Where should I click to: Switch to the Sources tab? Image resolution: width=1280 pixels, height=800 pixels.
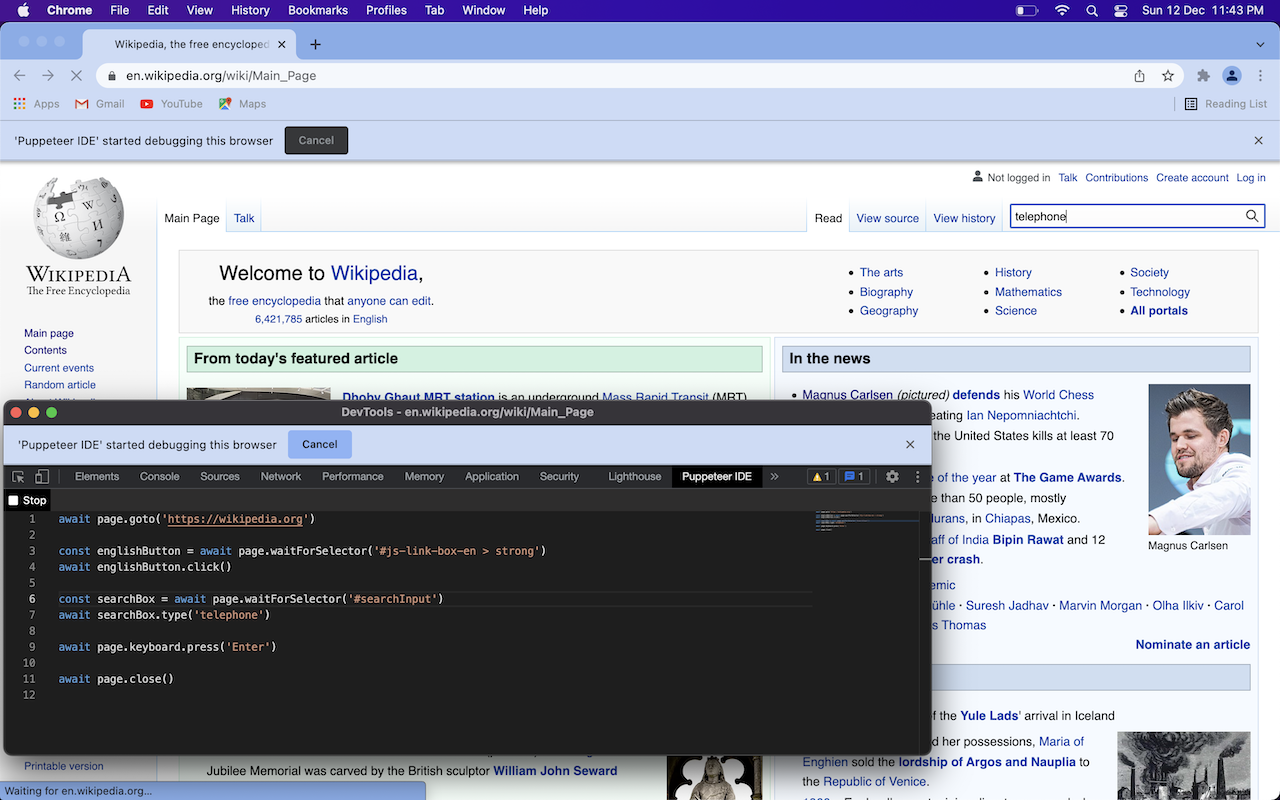tap(220, 477)
